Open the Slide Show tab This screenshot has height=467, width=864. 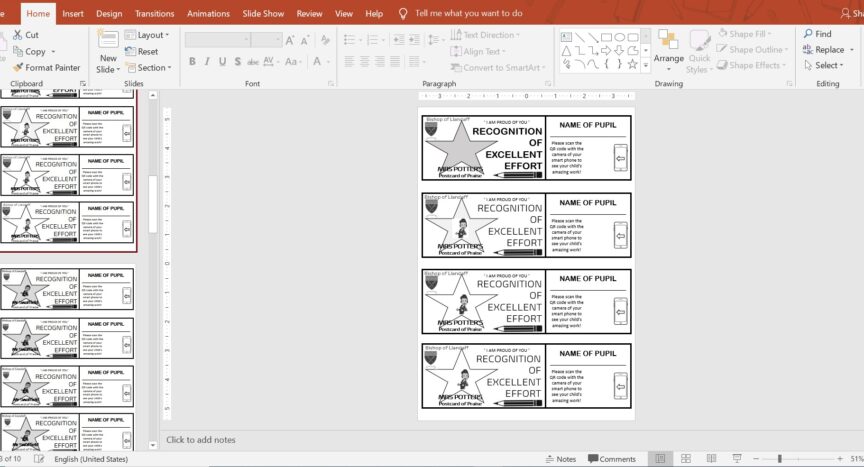pyautogui.click(x=263, y=14)
